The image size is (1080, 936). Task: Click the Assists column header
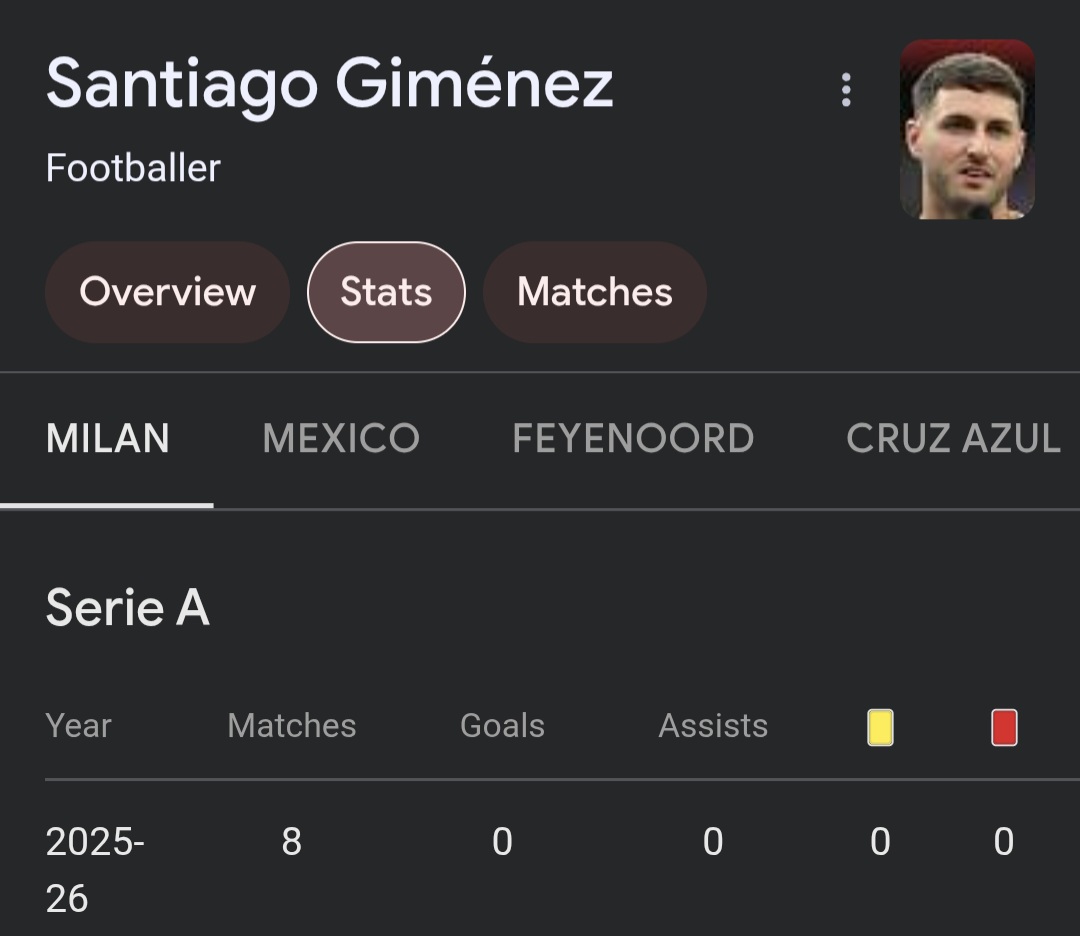pos(713,726)
